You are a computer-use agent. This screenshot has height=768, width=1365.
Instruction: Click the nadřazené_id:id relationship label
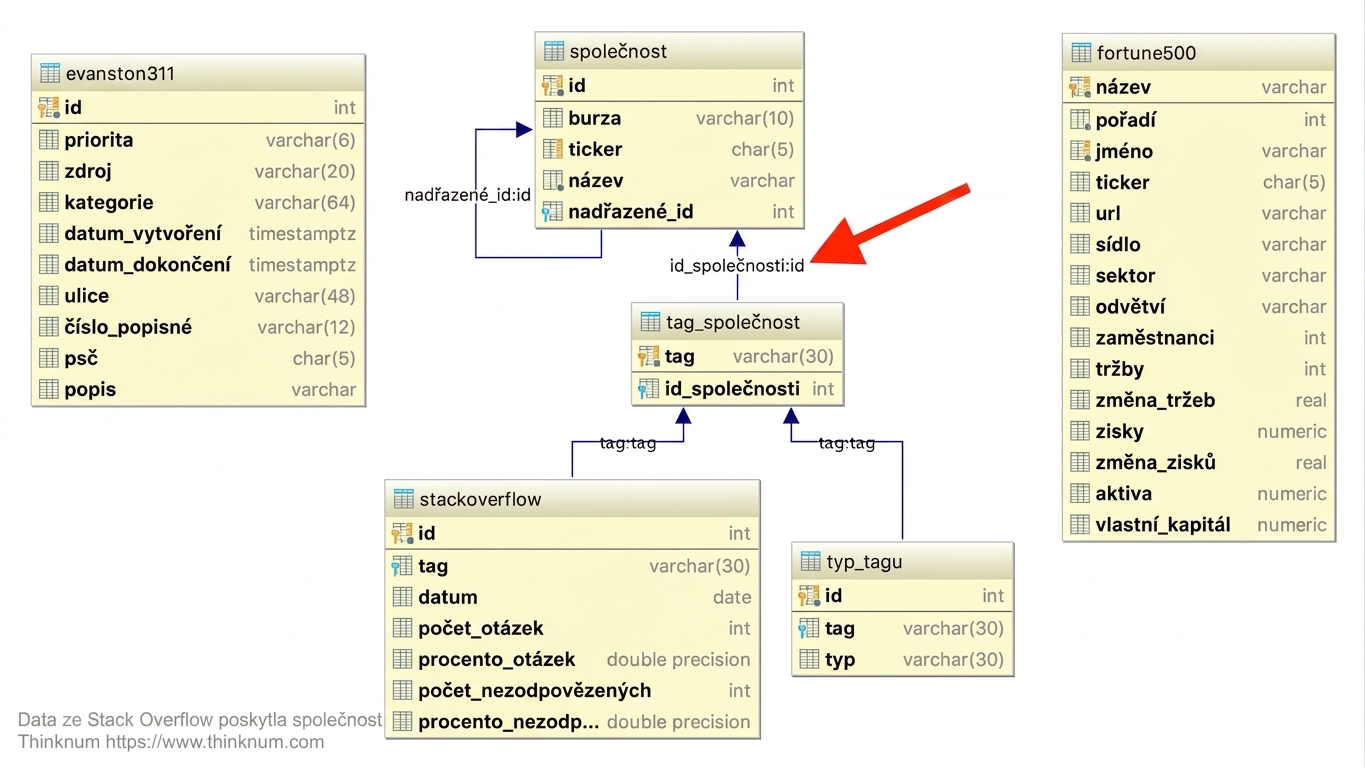tap(467, 195)
